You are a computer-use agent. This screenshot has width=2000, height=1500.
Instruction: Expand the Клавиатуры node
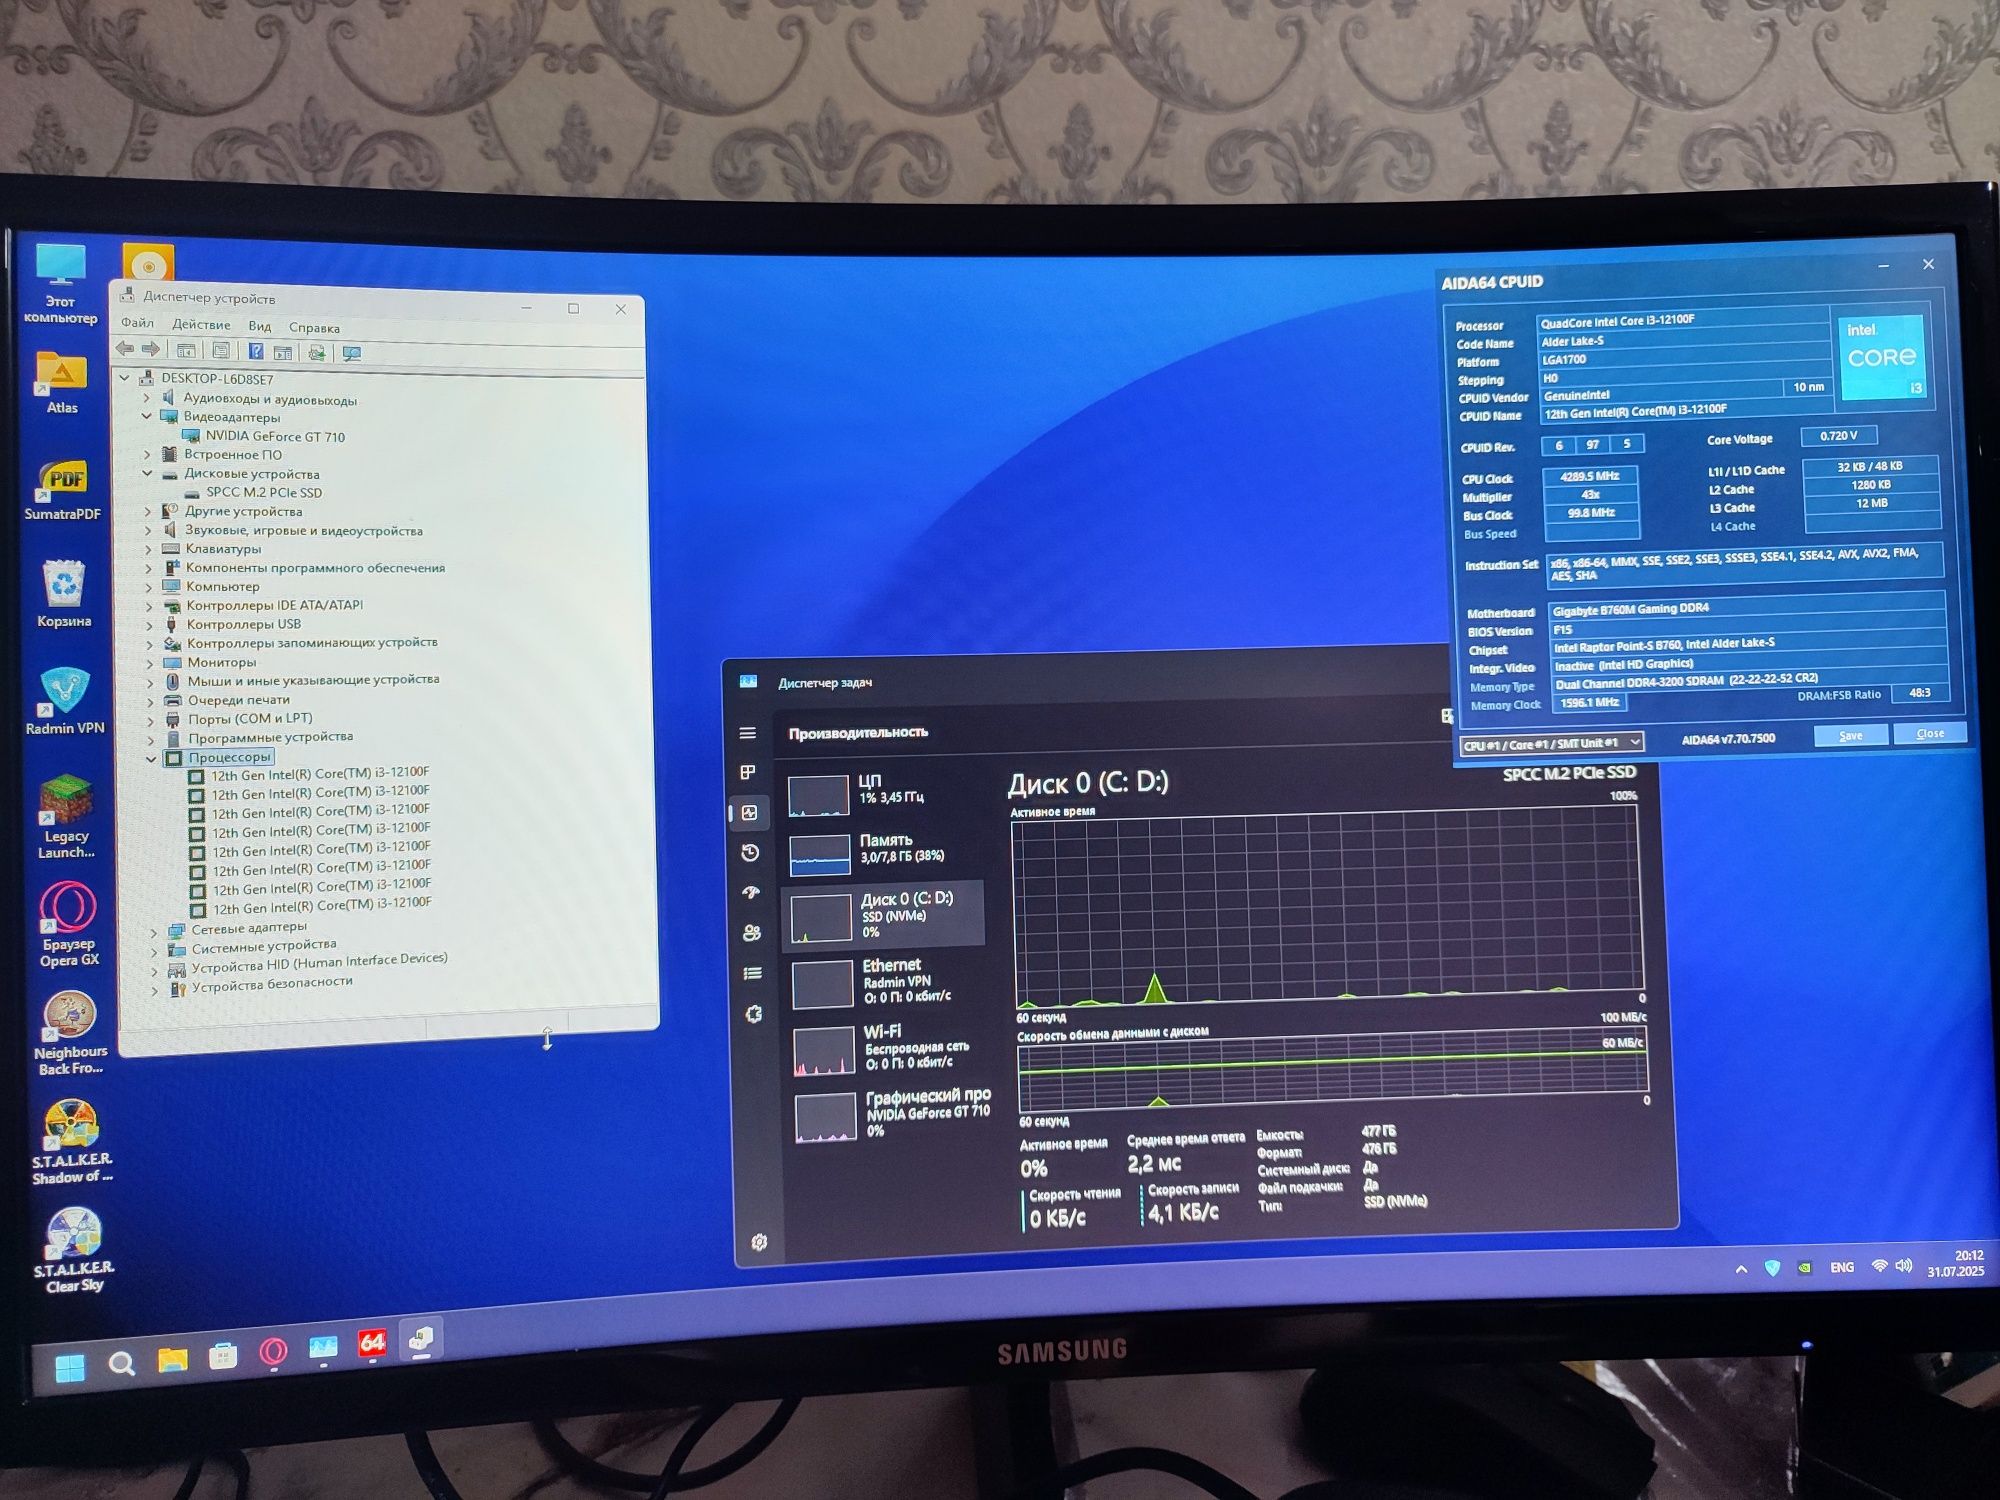click(149, 549)
